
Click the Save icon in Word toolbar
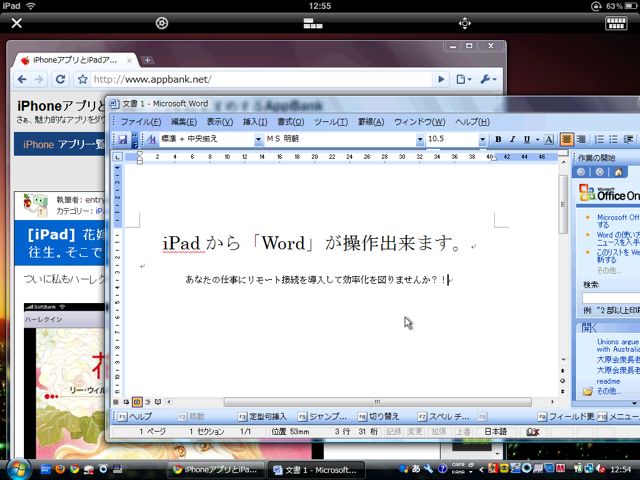point(122,140)
